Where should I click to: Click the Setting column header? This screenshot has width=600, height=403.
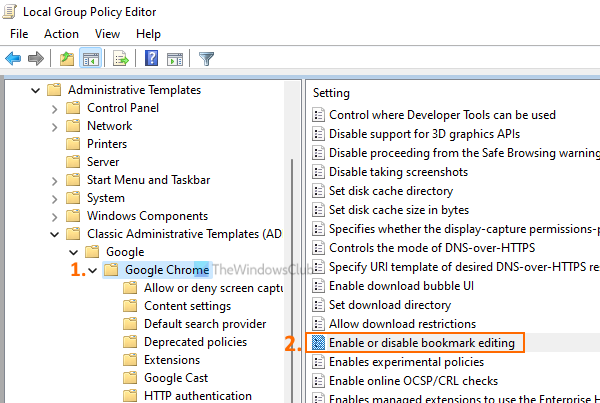[x=331, y=93]
